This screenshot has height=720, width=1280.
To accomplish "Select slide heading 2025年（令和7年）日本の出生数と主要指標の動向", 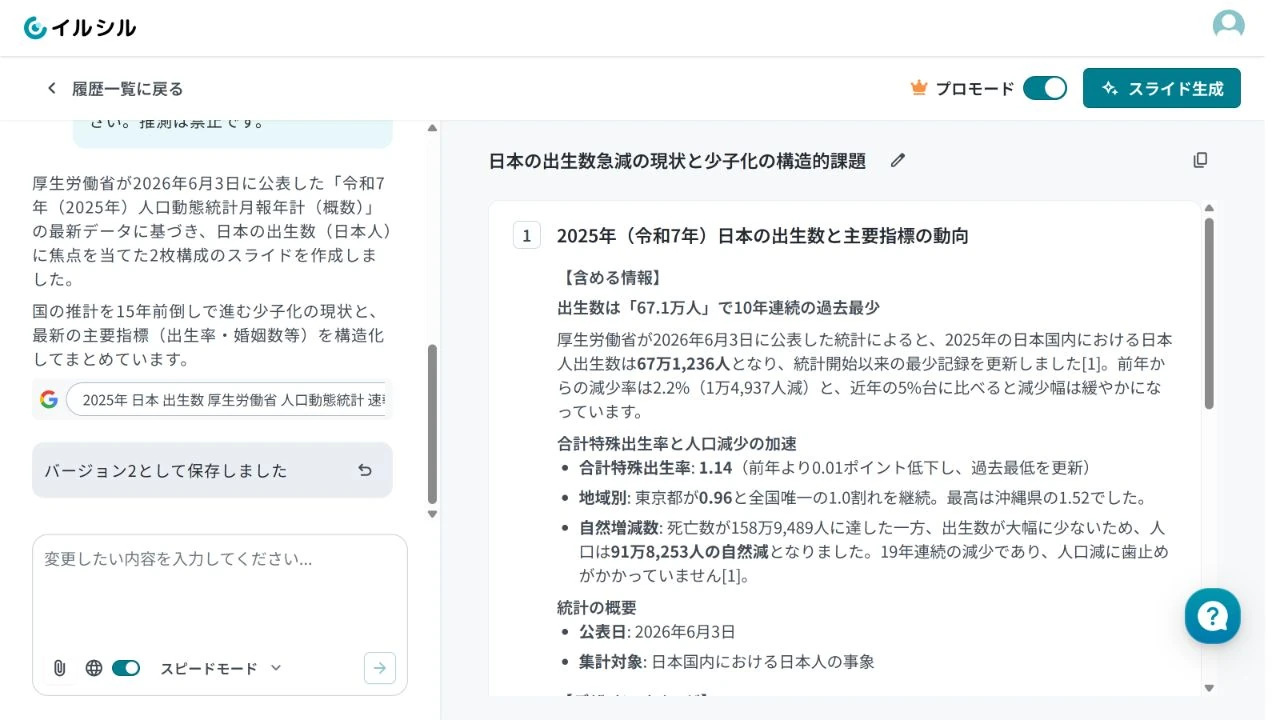I will tap(763, 236).
